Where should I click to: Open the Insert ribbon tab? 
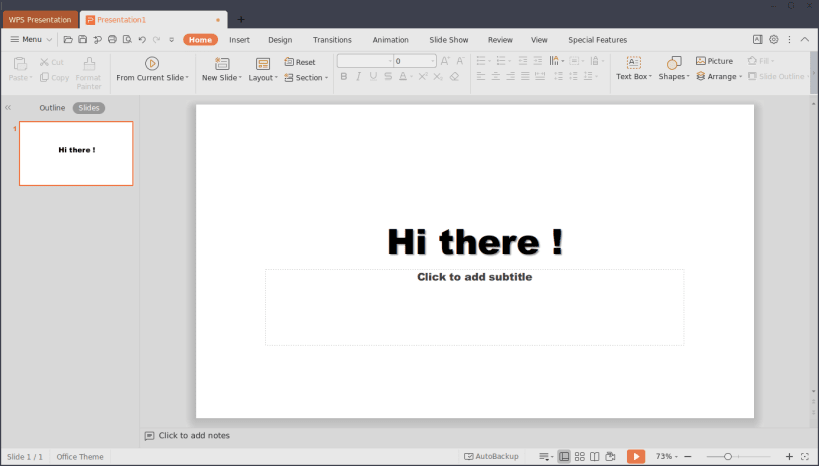239,40
